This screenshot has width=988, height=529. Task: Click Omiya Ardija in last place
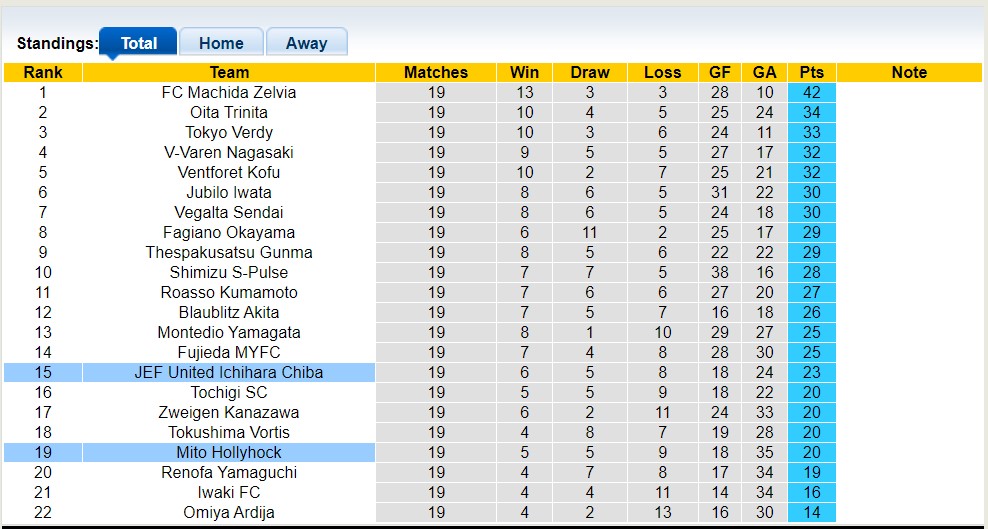point(229,512)
